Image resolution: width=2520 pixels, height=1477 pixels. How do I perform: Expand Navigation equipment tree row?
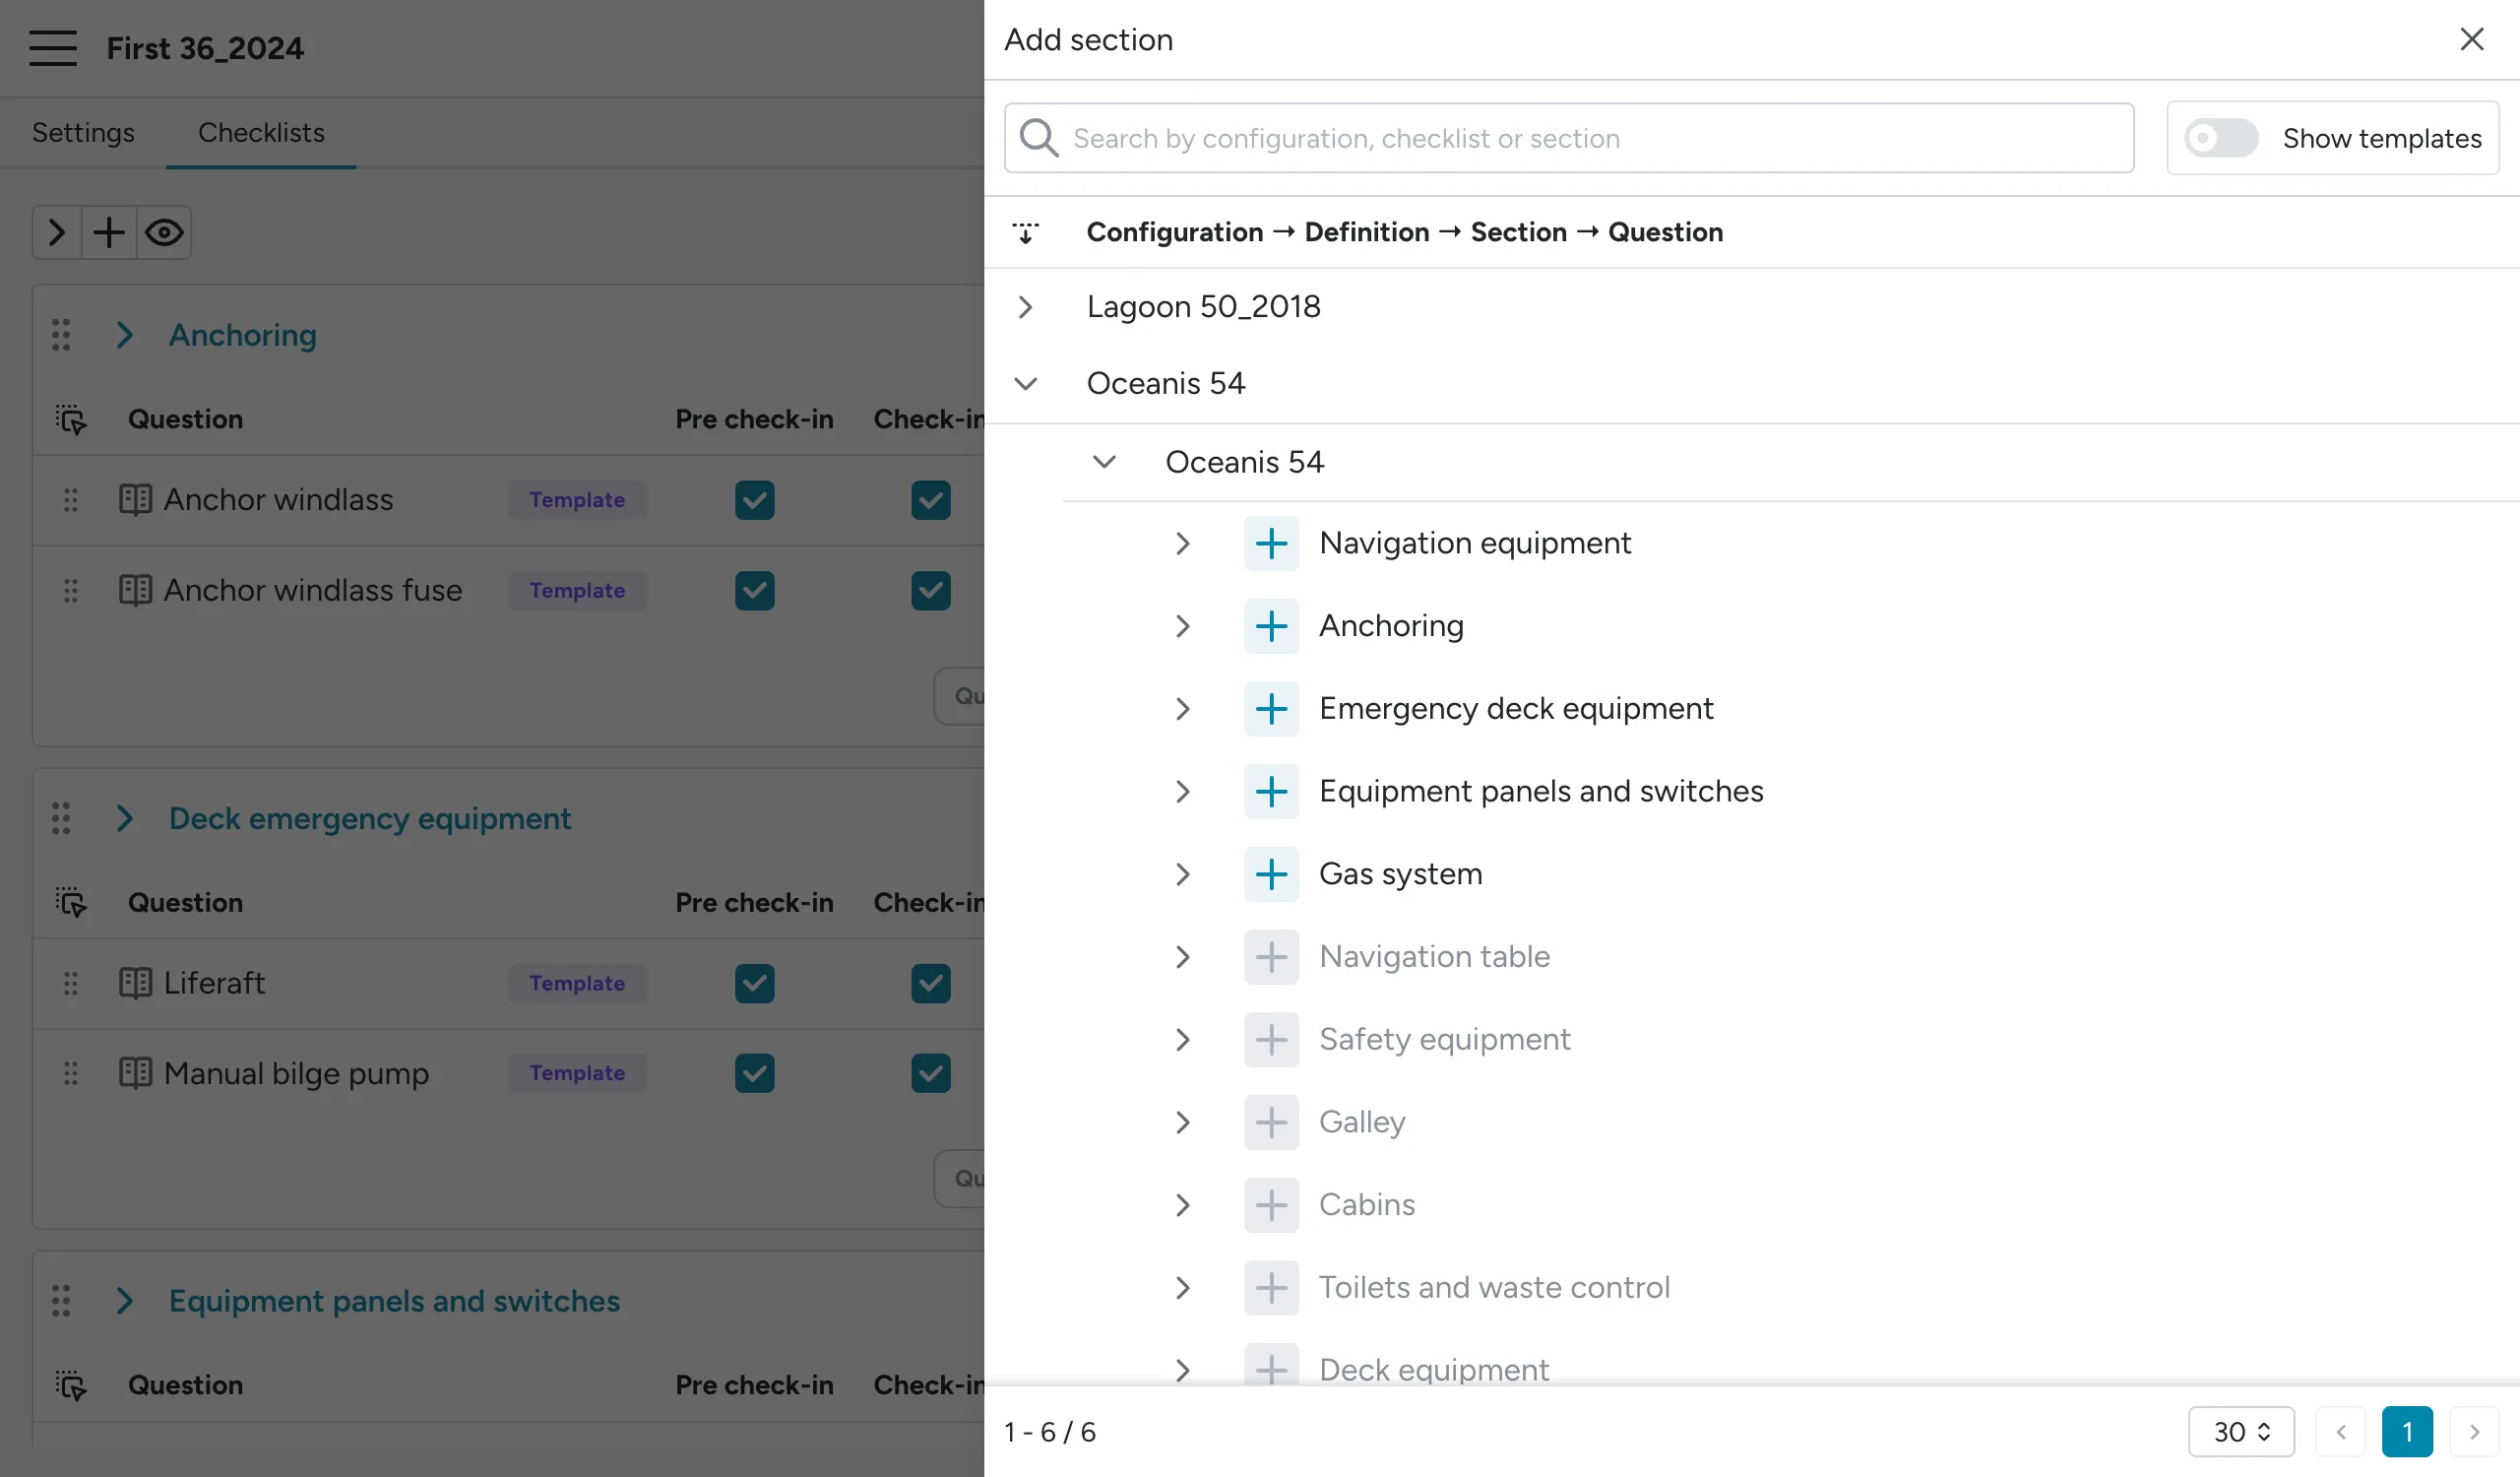[x=1182, y=544]
